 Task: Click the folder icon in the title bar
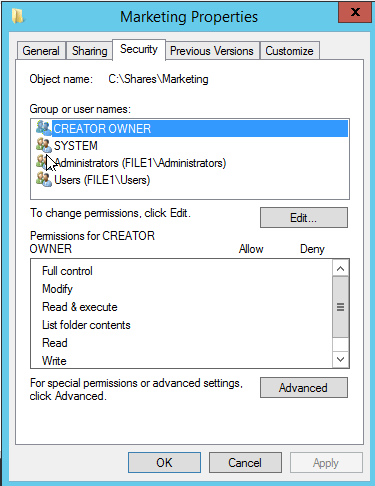[18, 16]
